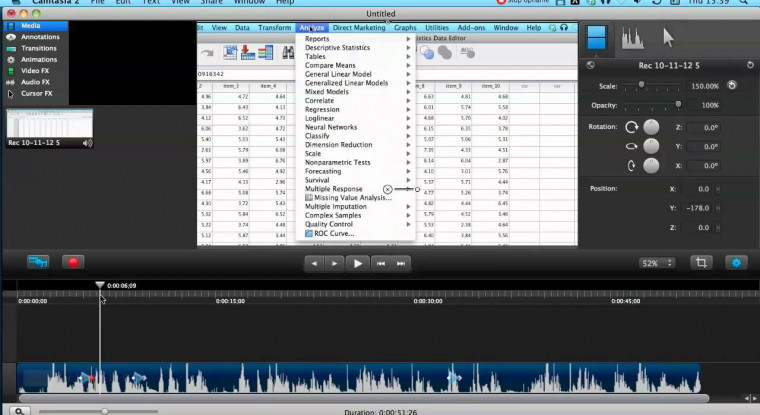Reset visual properties with top-right arrow icon
This screenshot has width=760, height=415.
click(750, 65)
